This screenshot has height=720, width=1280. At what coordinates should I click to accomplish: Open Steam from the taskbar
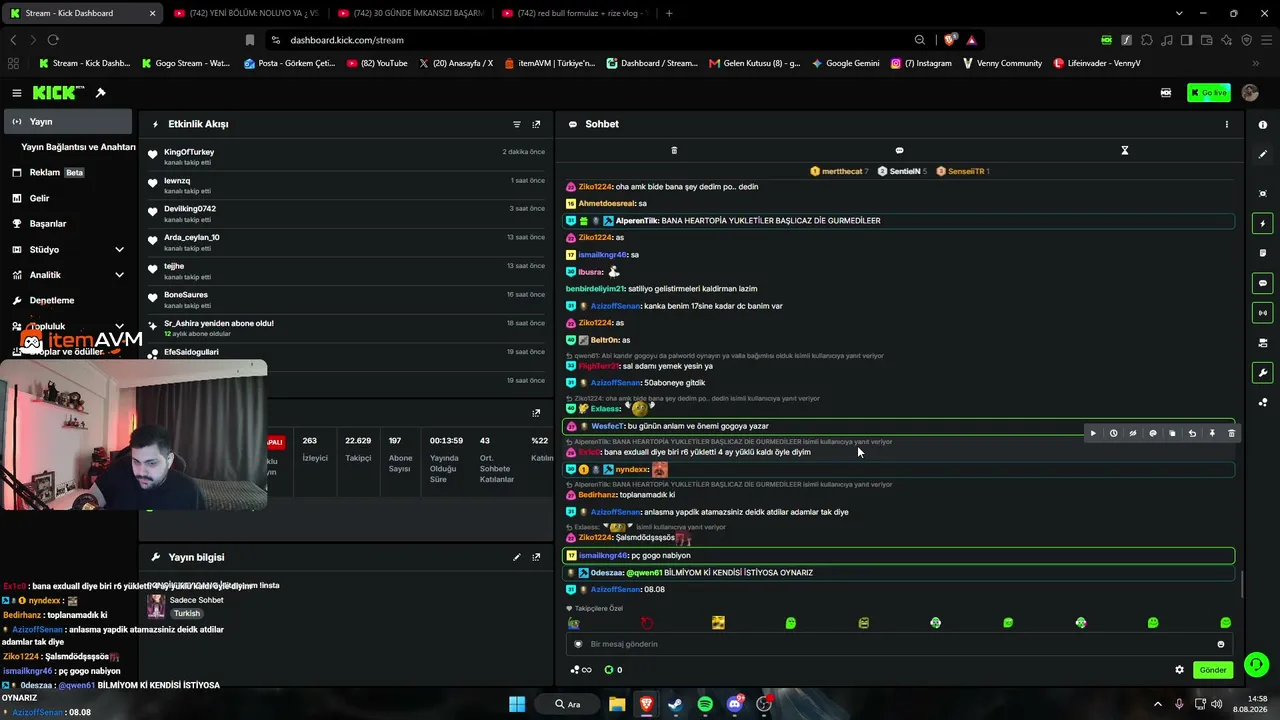pos(675,704)
